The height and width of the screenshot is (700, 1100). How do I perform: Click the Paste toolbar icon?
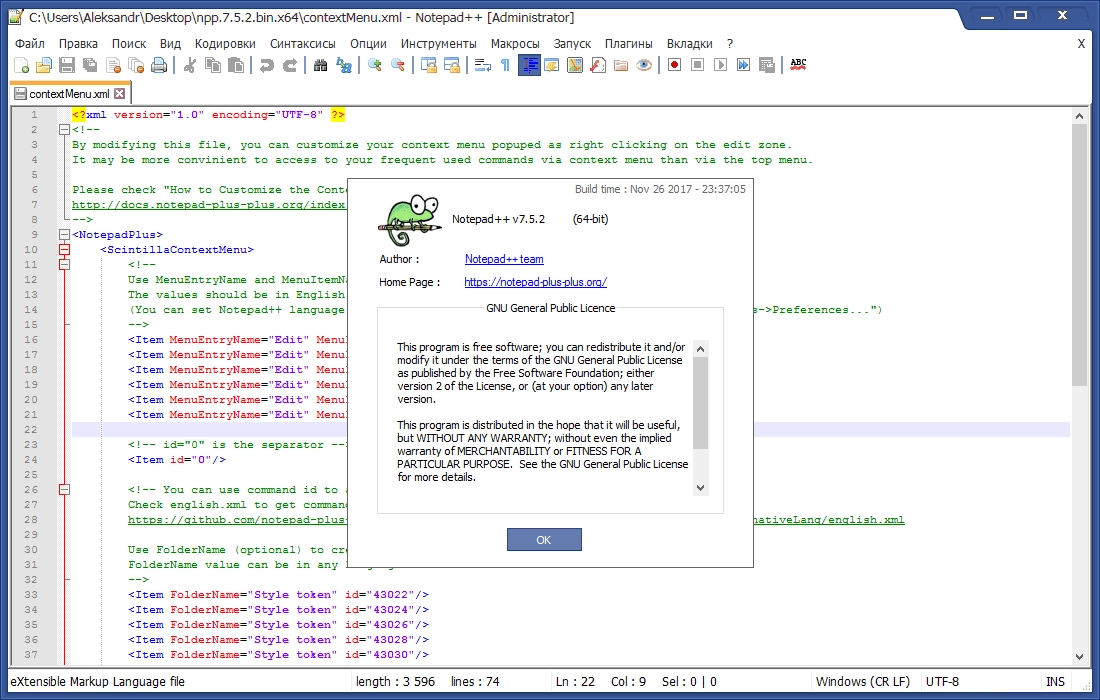click(x=236, y=65)
